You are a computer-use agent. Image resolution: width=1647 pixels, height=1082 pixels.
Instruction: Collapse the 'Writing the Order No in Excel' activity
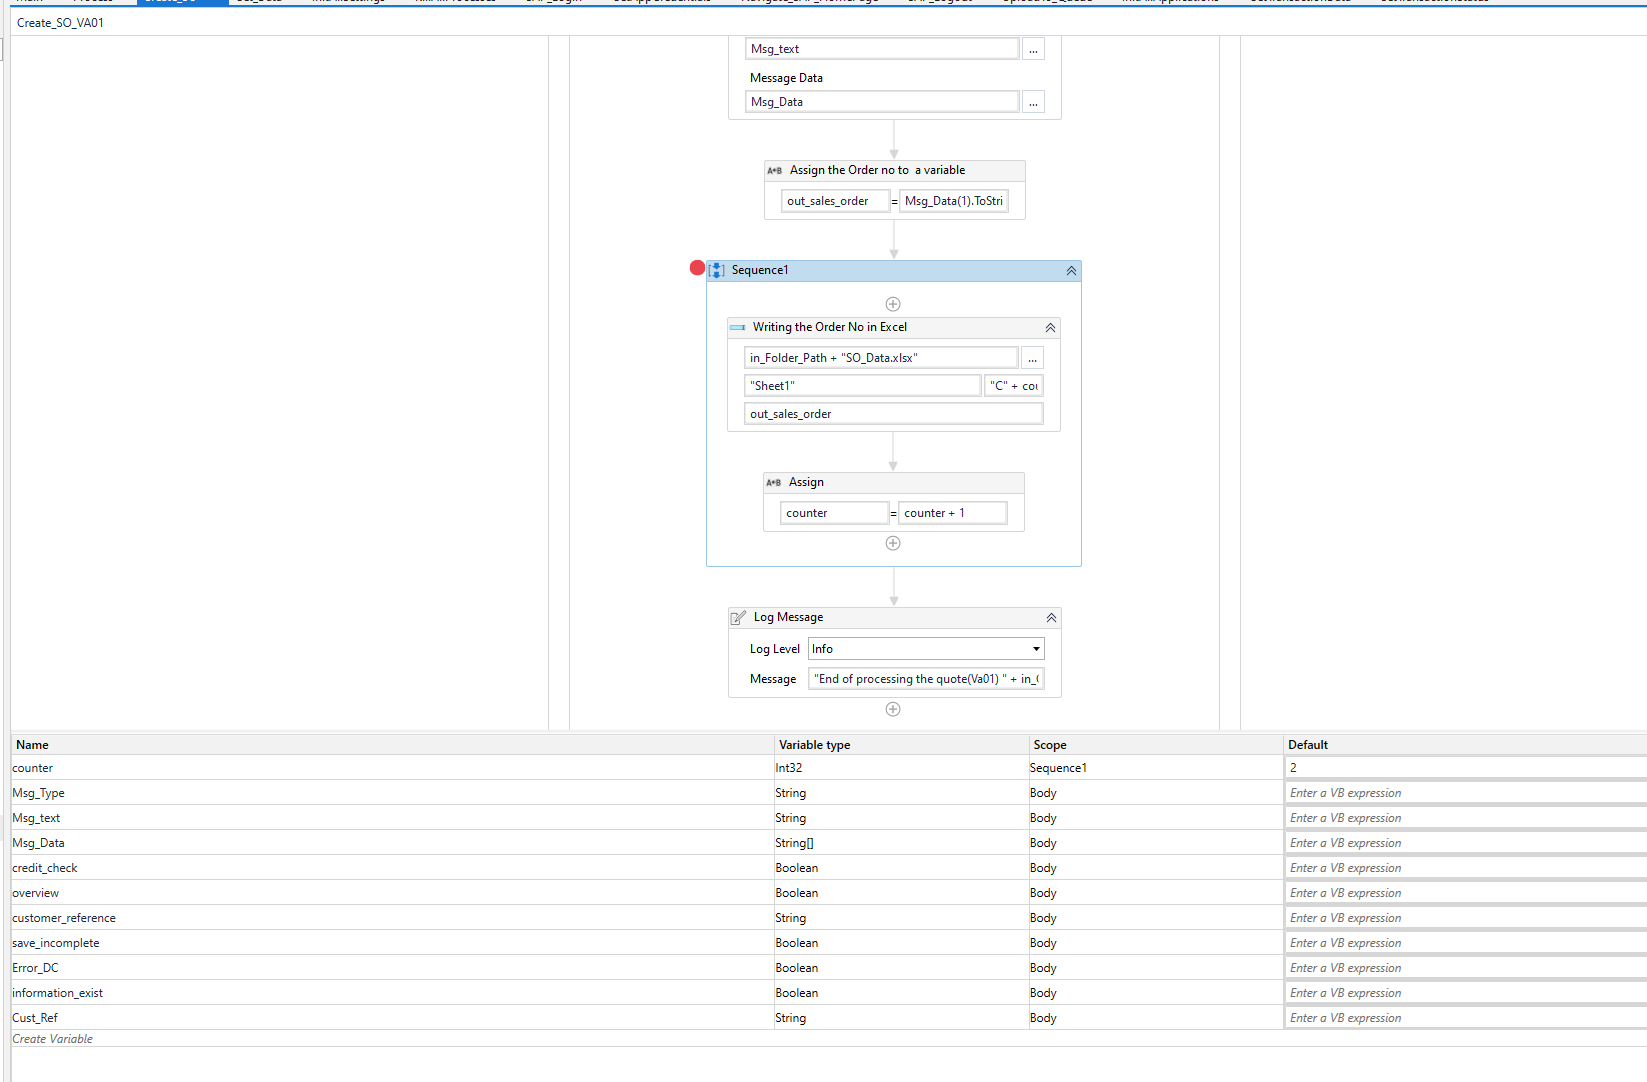tap(1049, 327)
